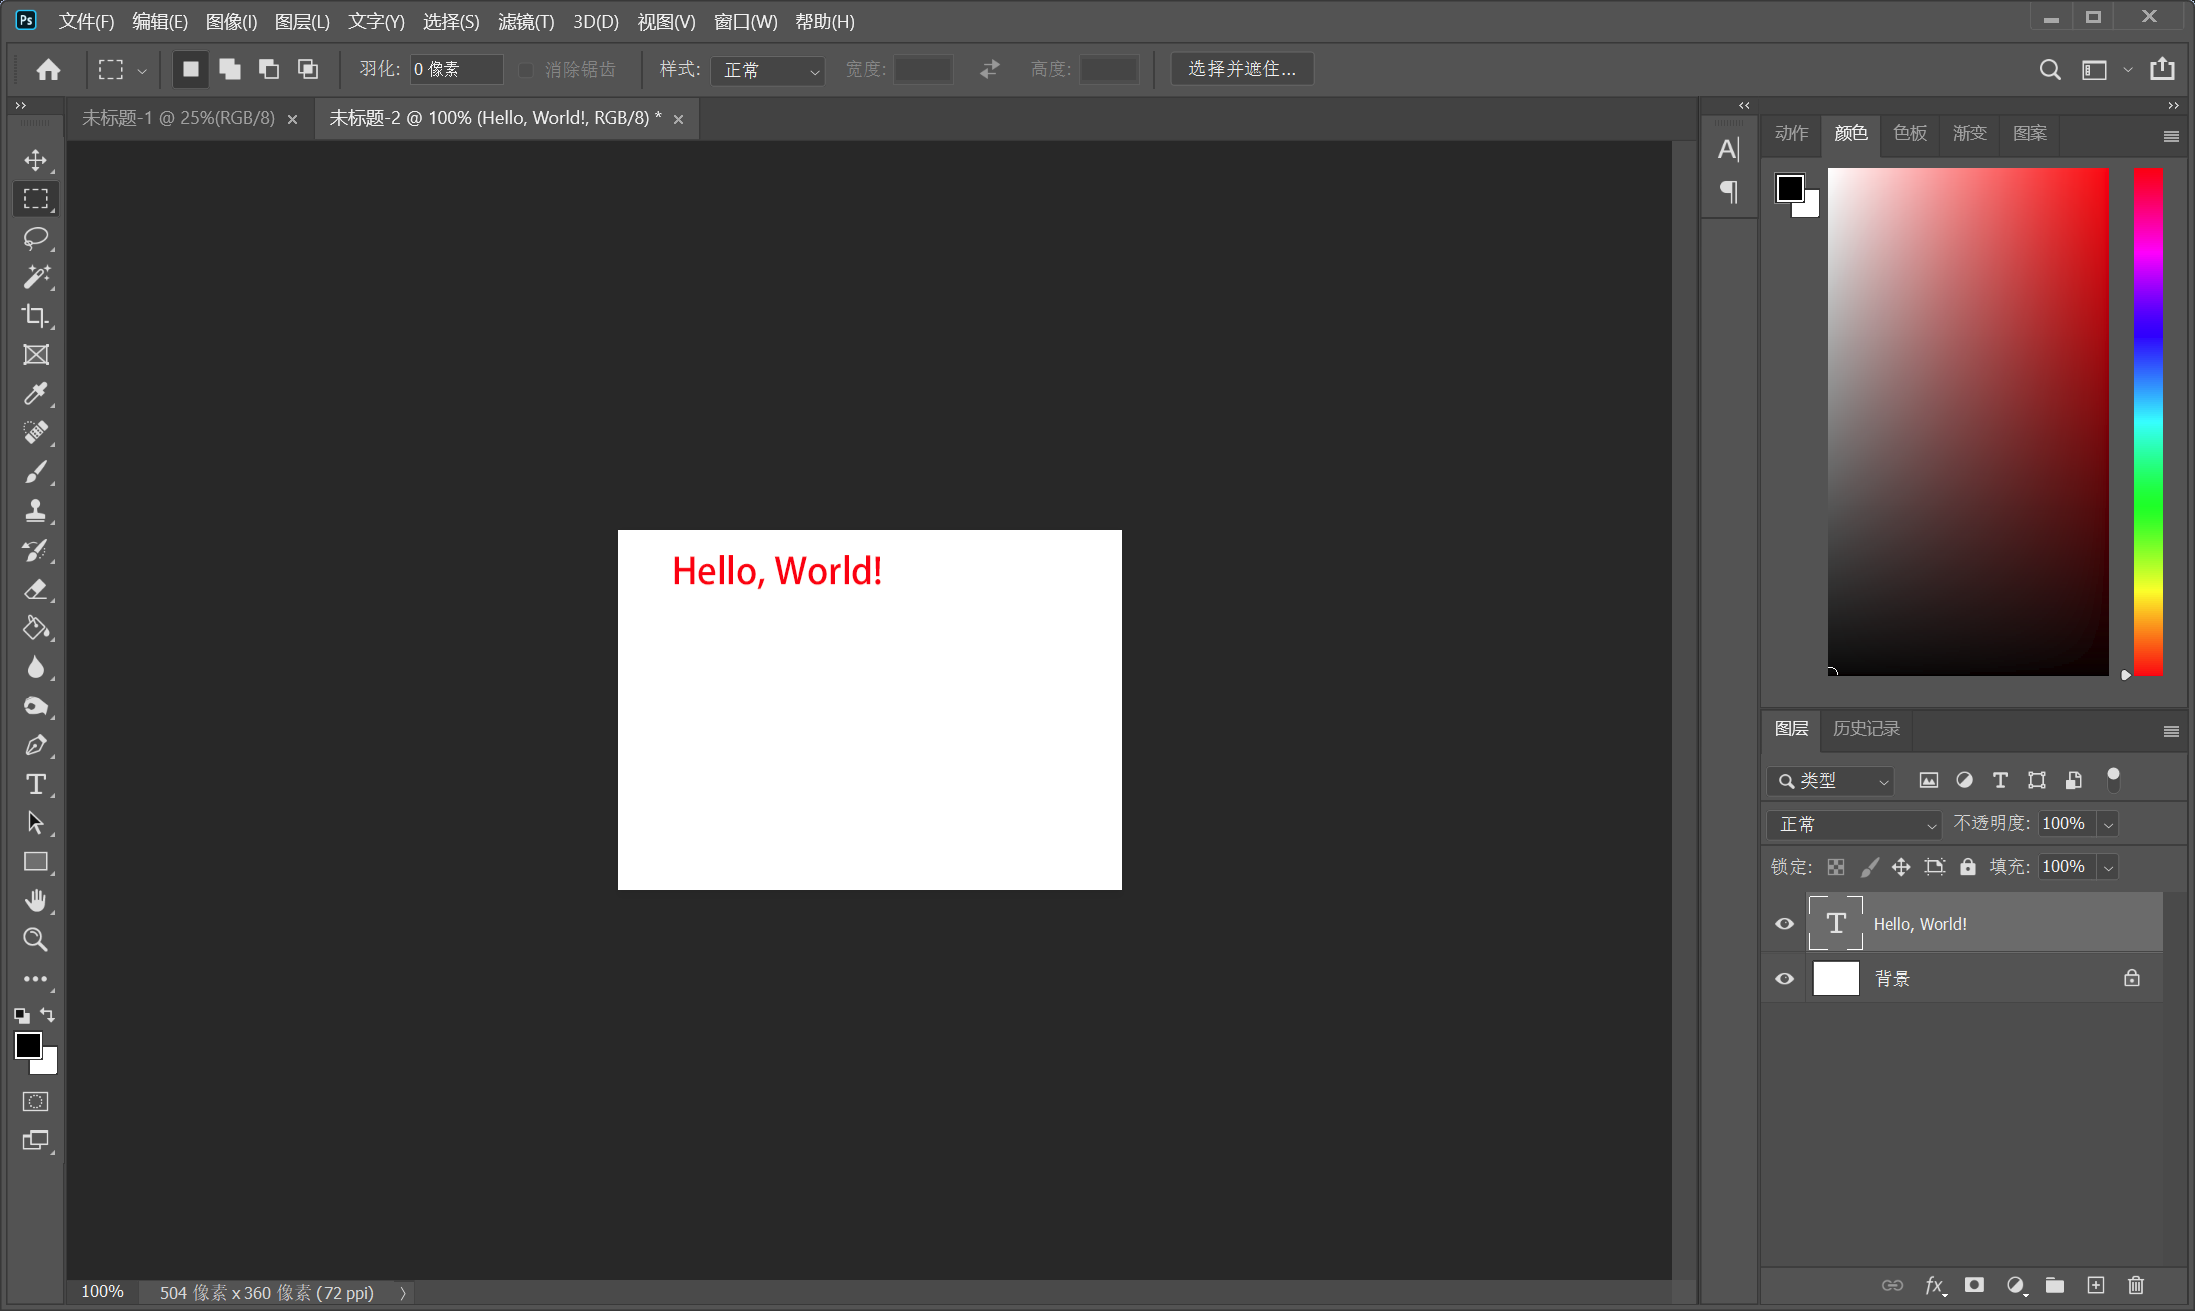This screenshot has height=1311, width=2195.
Task: Click the Zoom tool
Action: click(x=35, y=940)
